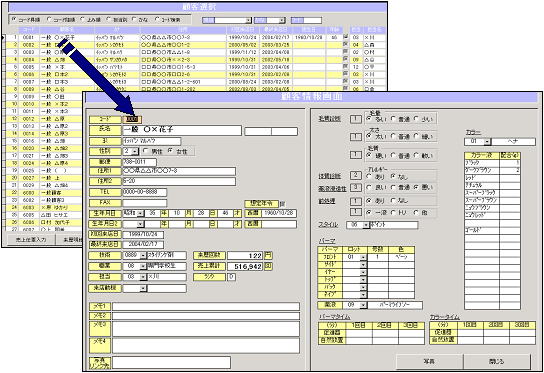
Task: Select コード検索 radio in customer list window
Action: (x=157, y=19)
